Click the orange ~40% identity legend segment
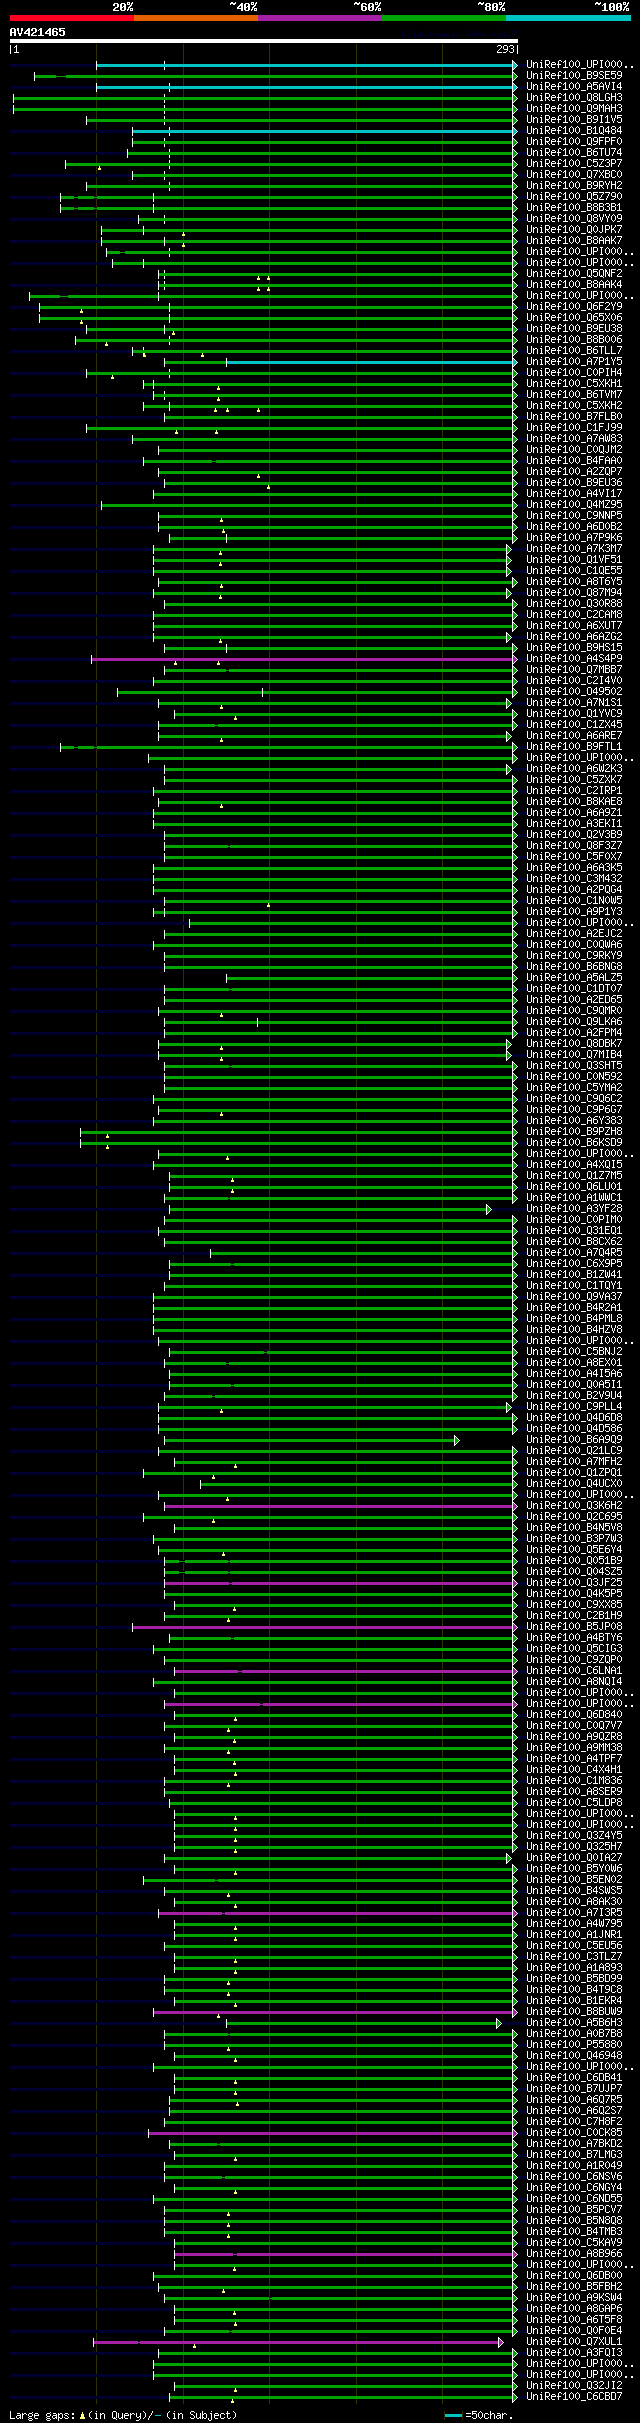Image resolution: width=640 pixels, height=2423 pixels. coord(195,18)
